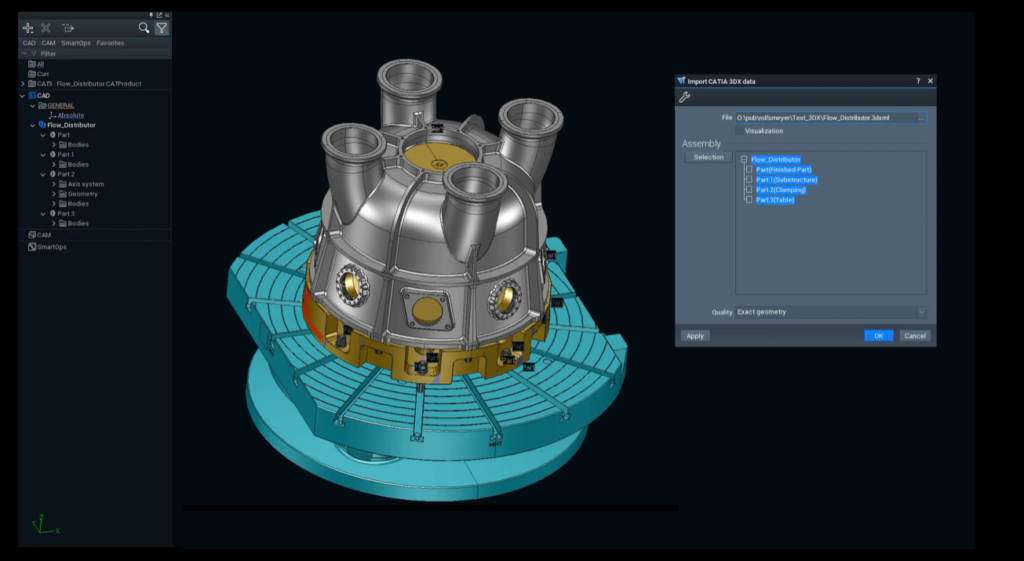The width and height of the screenshot is (1024, 561).
Task: Switch to the CAM tab
Action: (x=48, y=43)
